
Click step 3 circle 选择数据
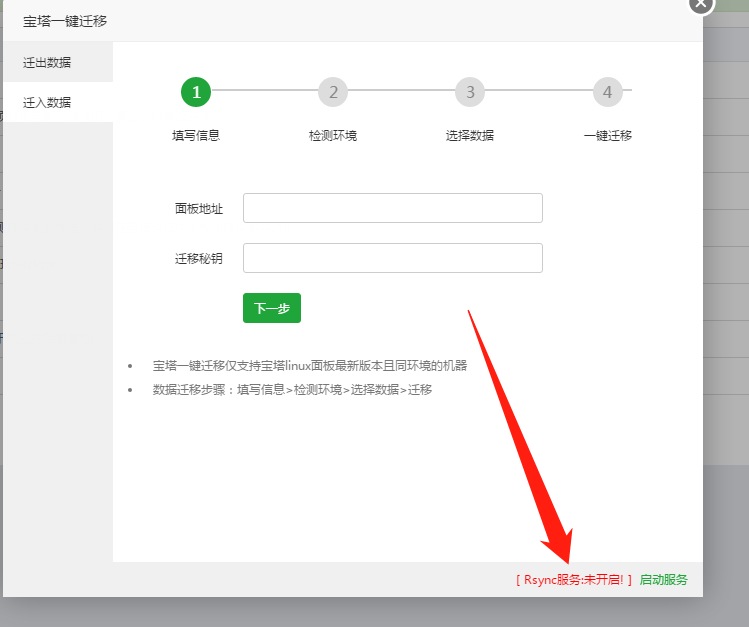pos(470,92)
